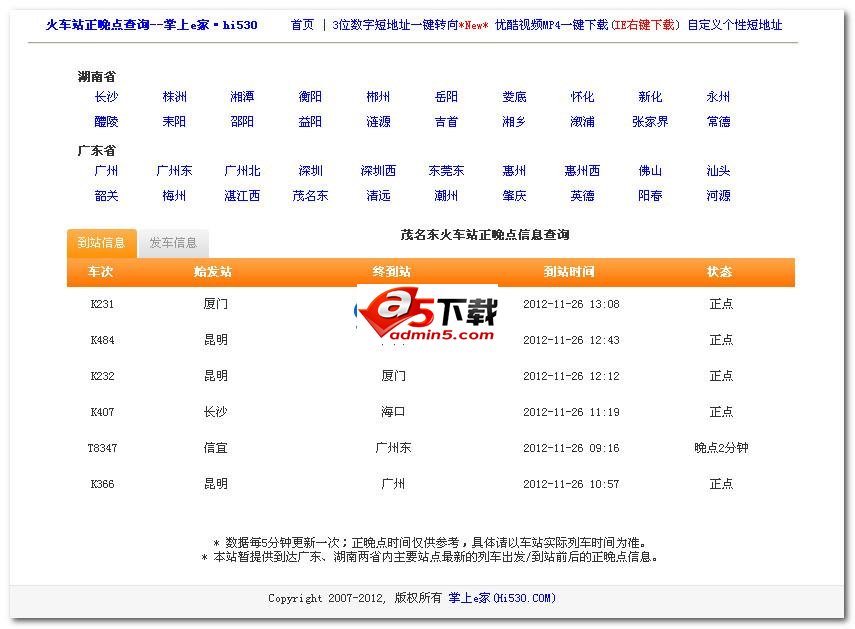Select 广州北 station link
Viewport: 855px width, 629px height.
click(x=242, y=171)
